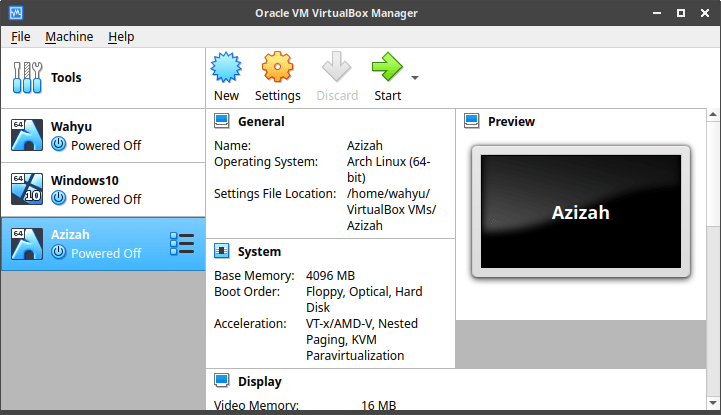Viewport: 721px width, 415px height.
Task: Click the Tools wrench icon
Action: click(26, 77)
